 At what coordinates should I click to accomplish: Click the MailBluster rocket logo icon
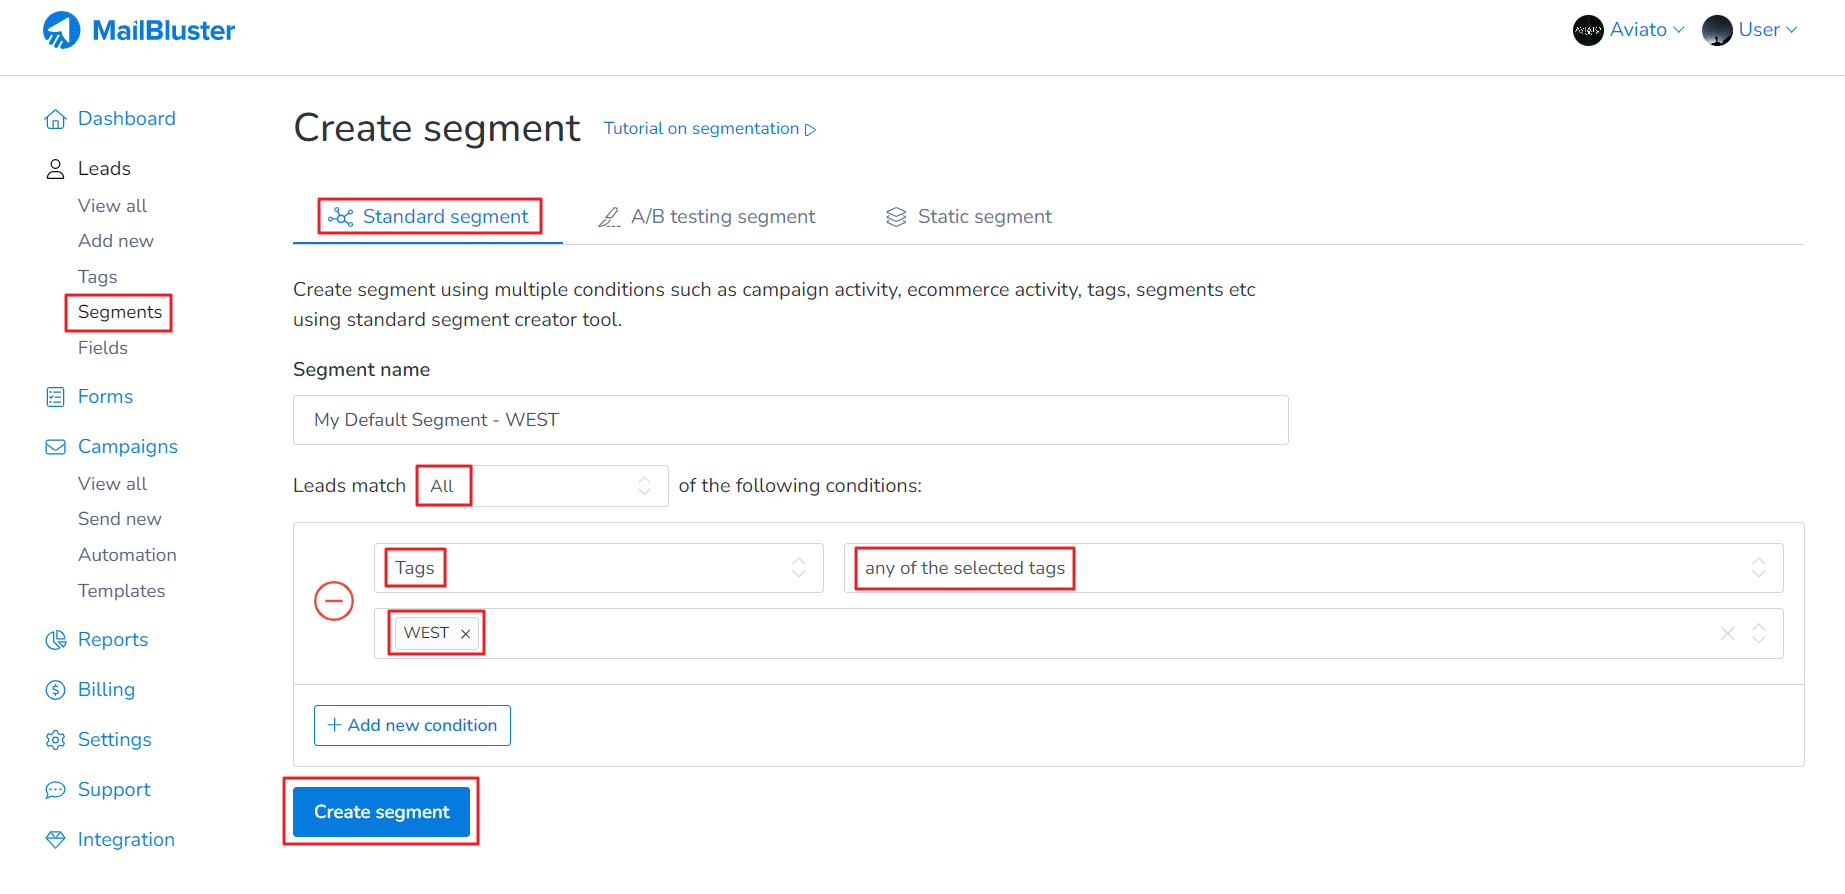point(61,30)
